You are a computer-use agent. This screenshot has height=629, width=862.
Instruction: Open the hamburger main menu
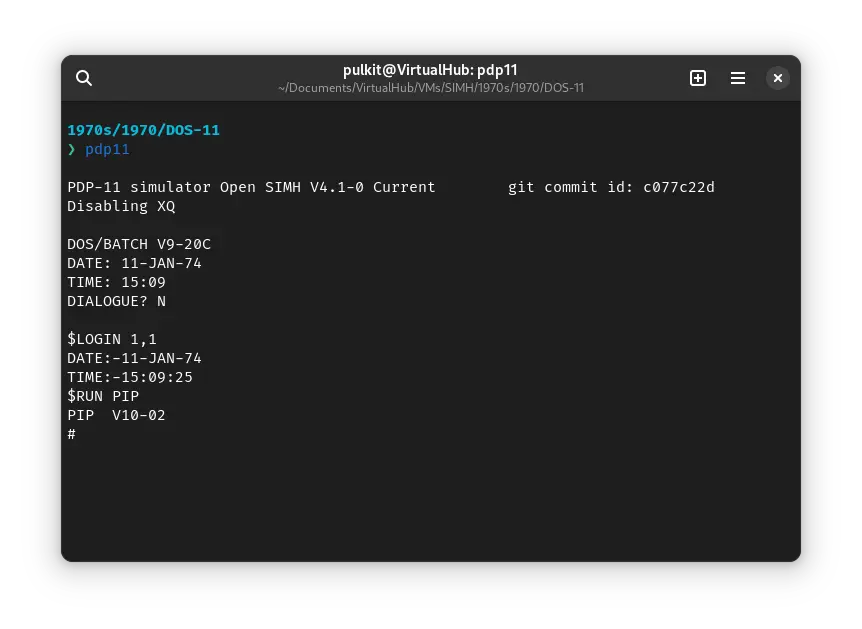pyautogui.click(x=738, y=78)
